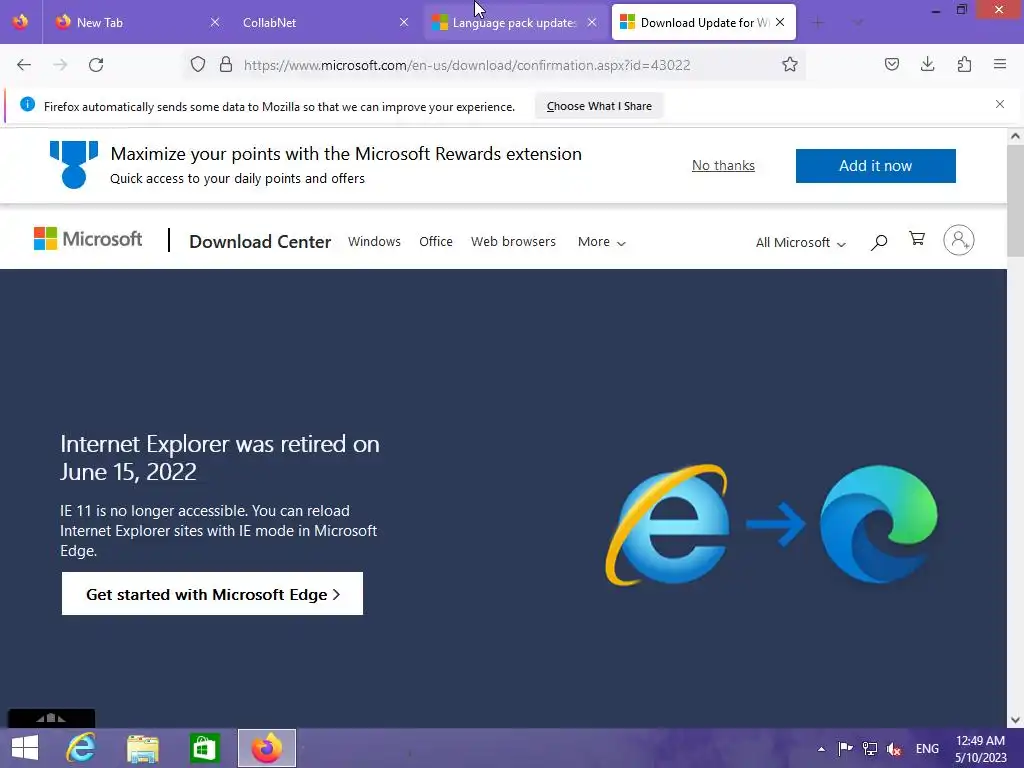This screenshot has height=768, width=1024.
Task: Go back to the previous page
Action: coord(24,65)
